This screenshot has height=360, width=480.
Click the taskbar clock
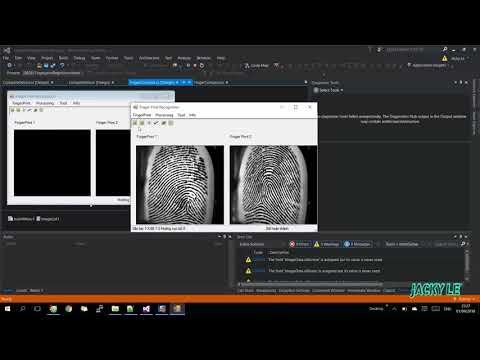click(466, 309)
